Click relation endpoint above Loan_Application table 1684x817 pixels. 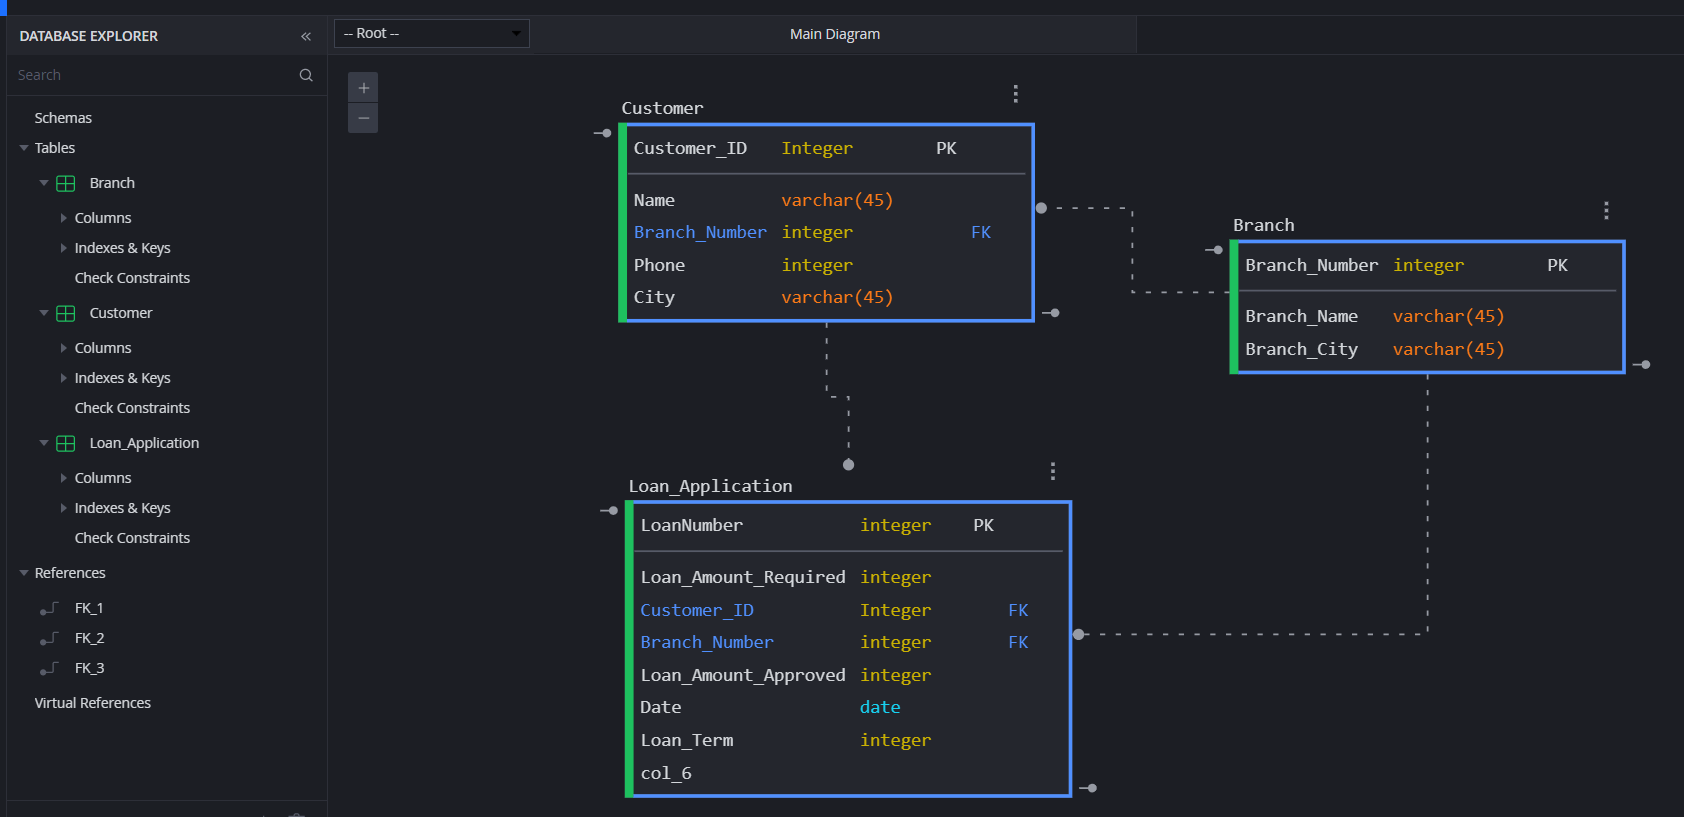pyautogui.click(x=849, y=464)
